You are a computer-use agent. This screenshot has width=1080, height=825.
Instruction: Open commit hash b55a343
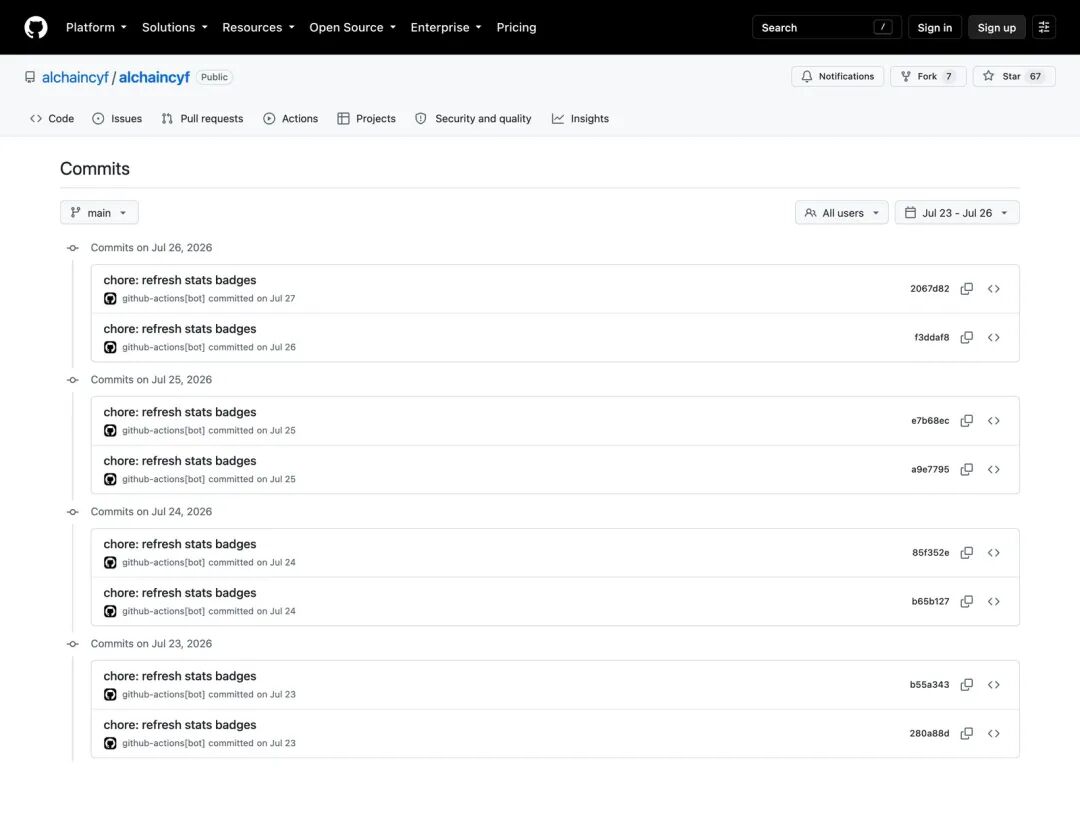(x=929, y=685)
